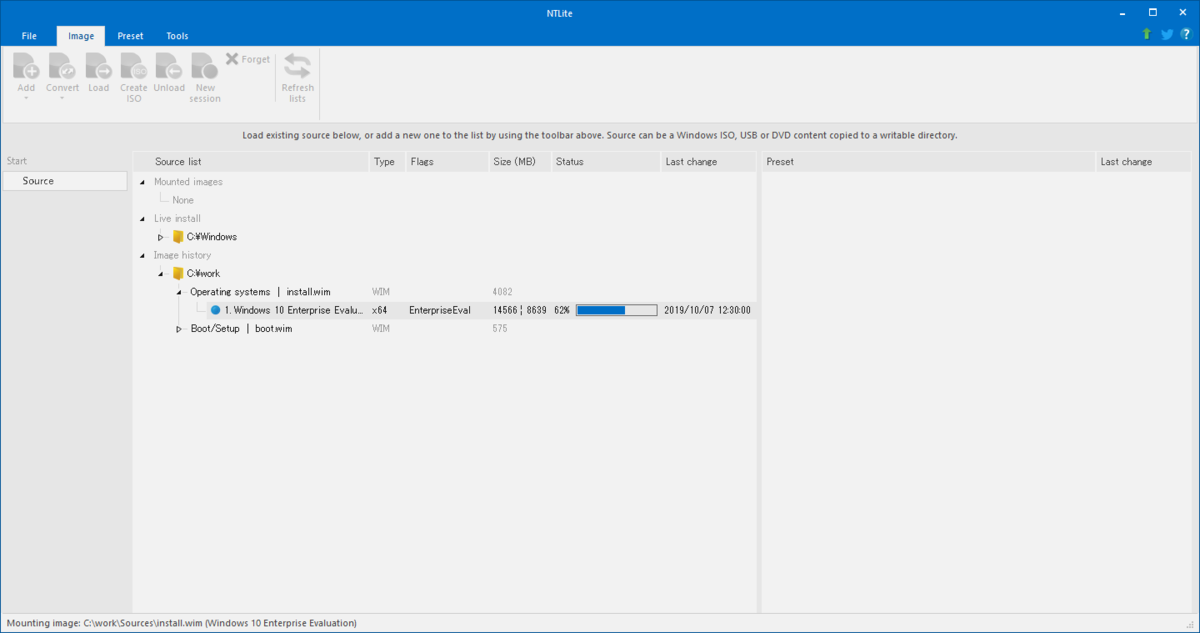The image size is (1200, 633).
Task: Switch to the Preset tab
Action: [130, 36]
